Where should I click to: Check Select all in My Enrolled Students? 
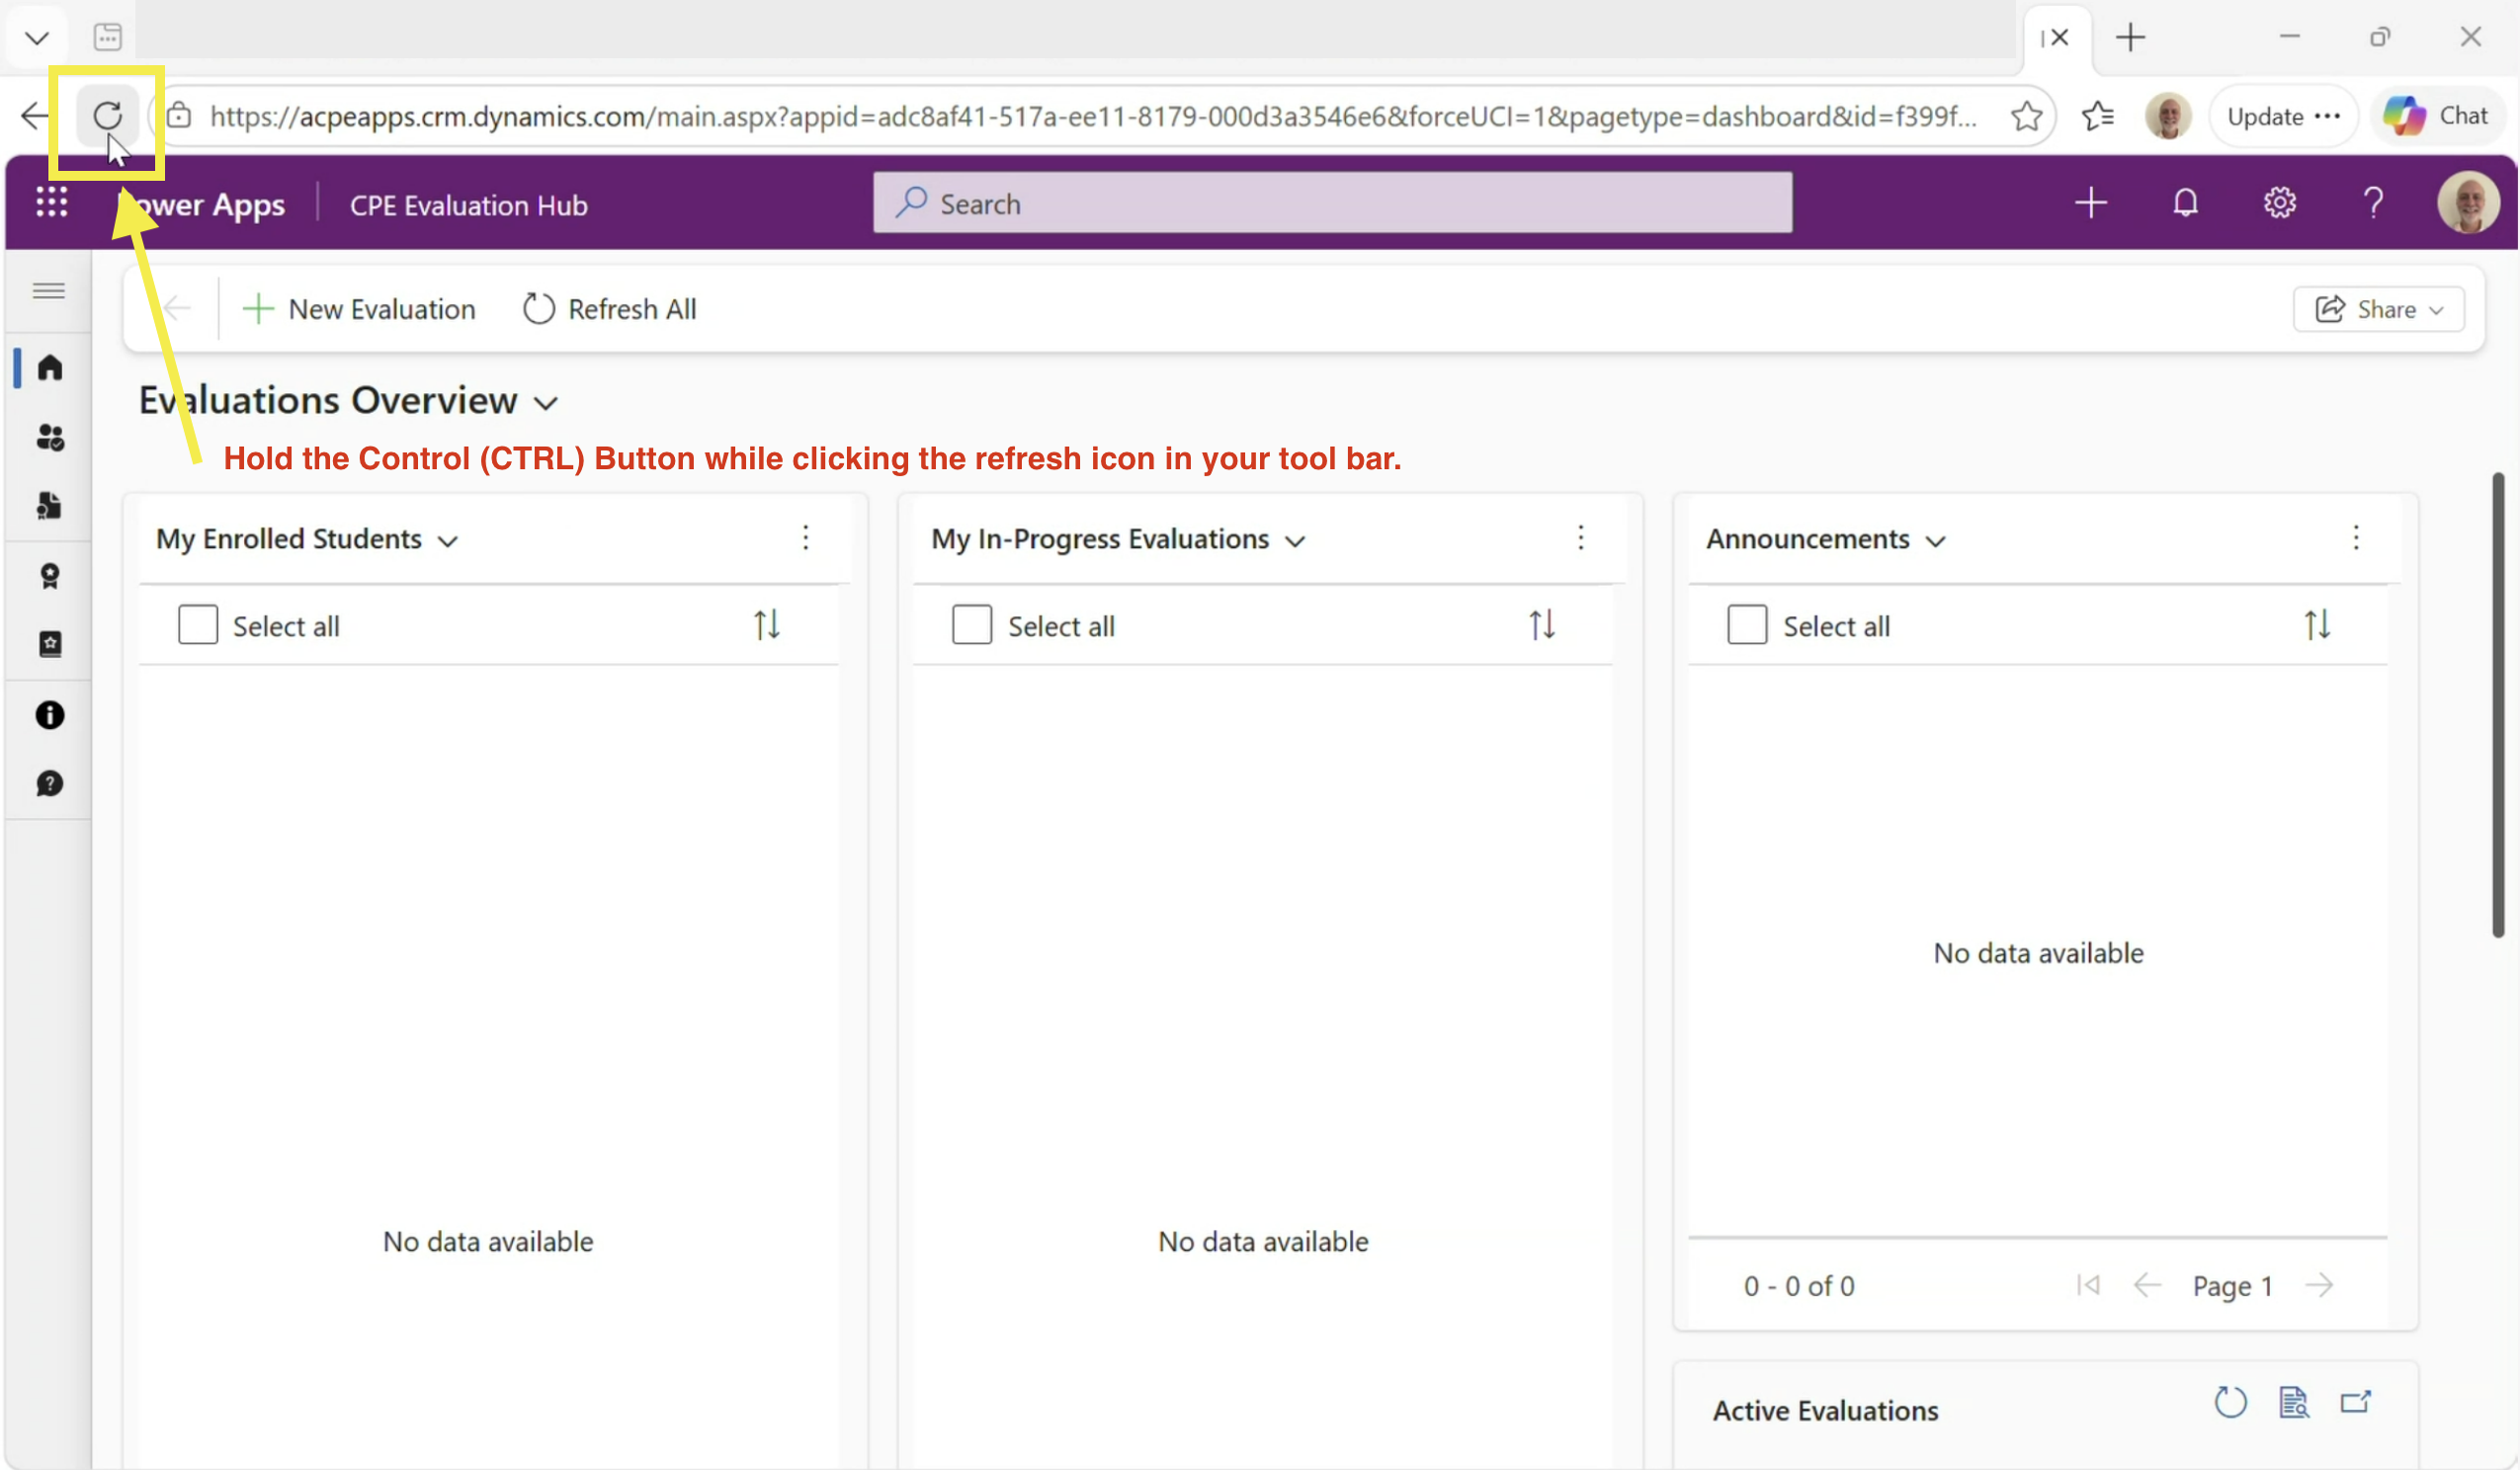(x=198, y=625)
